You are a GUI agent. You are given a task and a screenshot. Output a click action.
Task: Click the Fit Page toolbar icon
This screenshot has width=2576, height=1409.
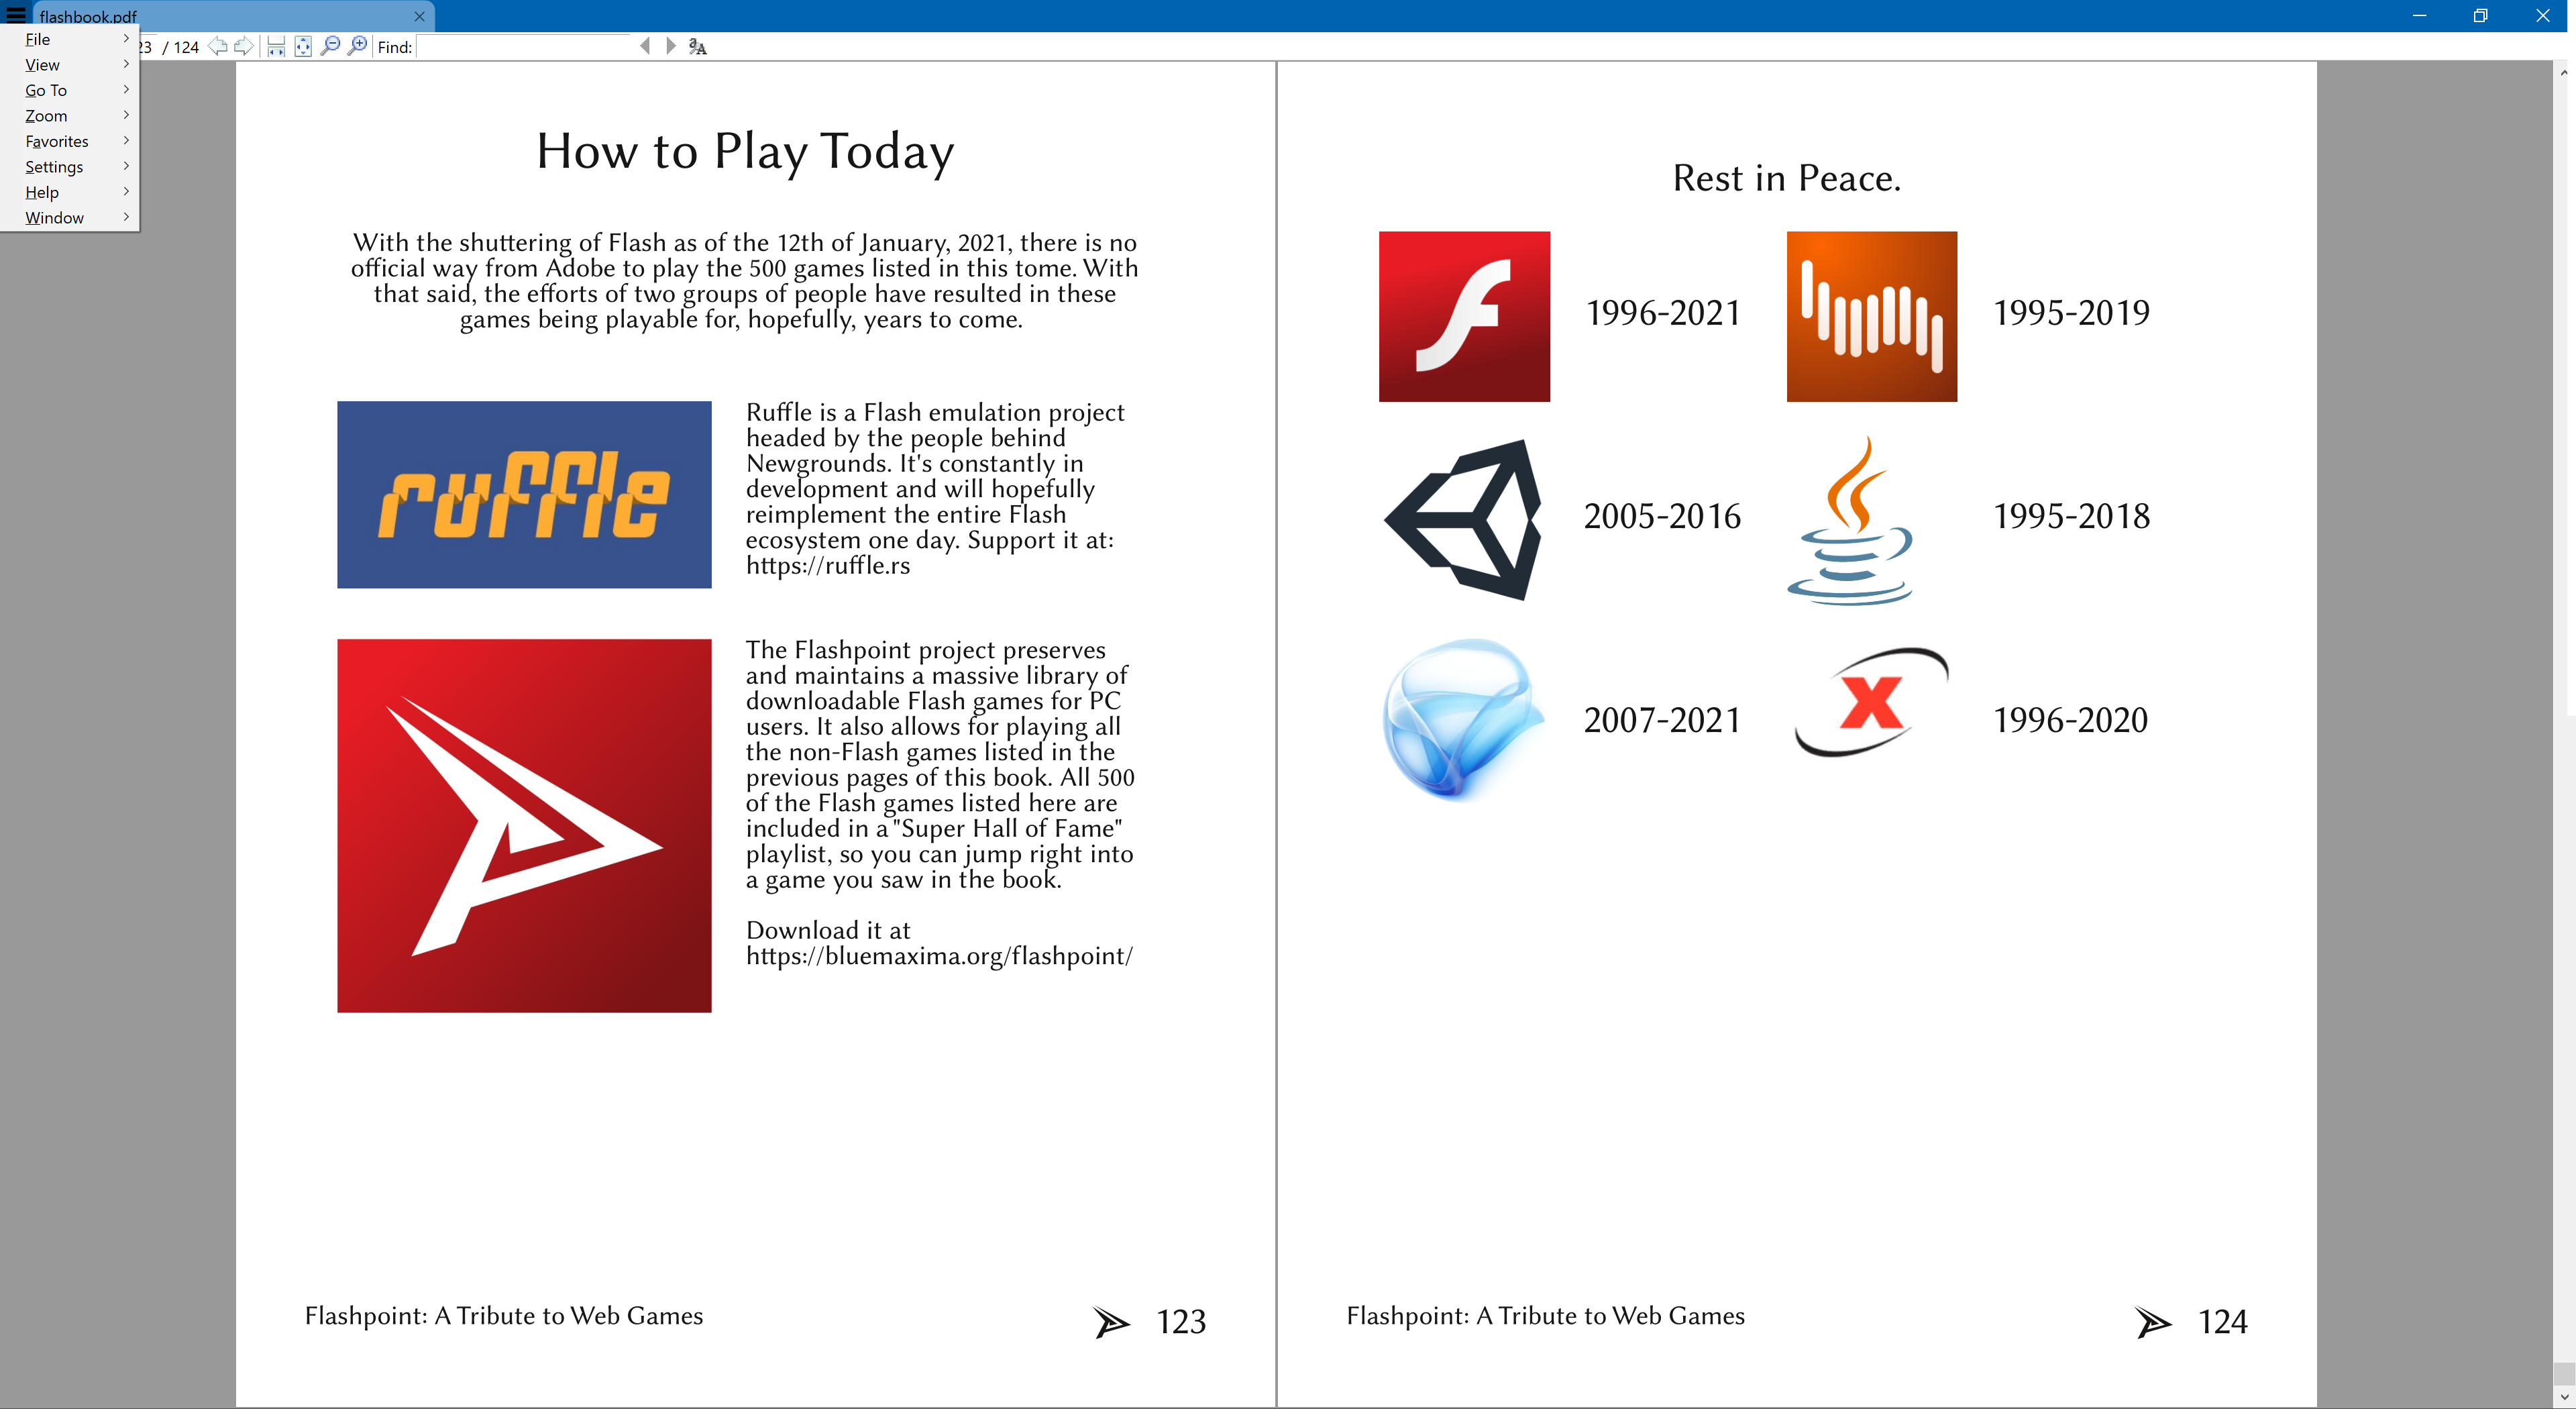tap(303, 46)
